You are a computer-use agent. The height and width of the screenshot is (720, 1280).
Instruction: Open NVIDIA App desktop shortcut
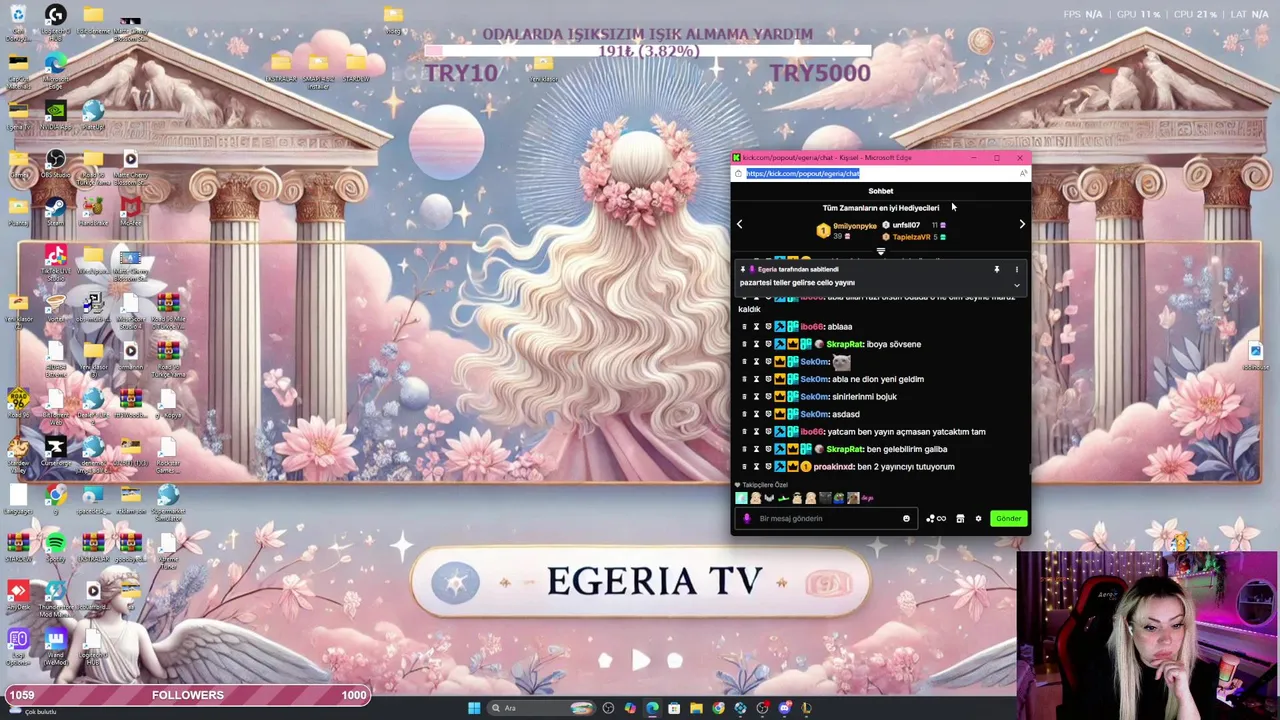click(55, 116)
